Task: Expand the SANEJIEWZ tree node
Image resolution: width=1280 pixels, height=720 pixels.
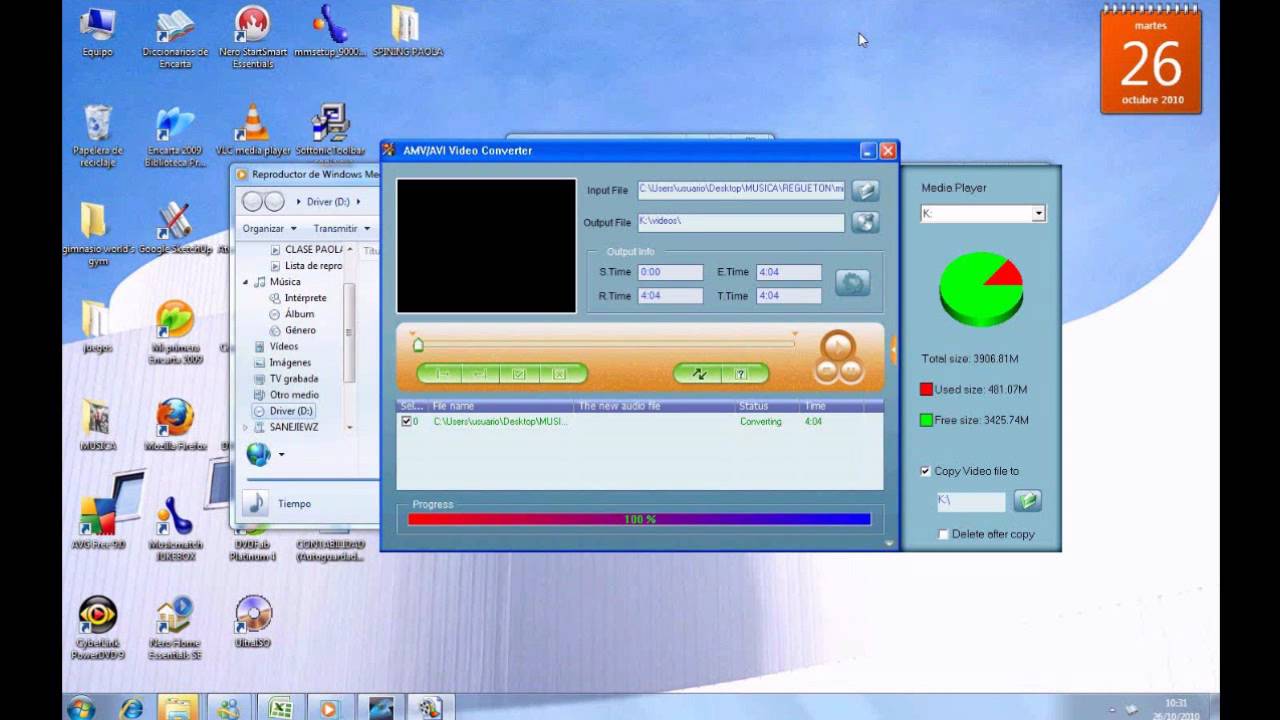Action: point(246,427)
